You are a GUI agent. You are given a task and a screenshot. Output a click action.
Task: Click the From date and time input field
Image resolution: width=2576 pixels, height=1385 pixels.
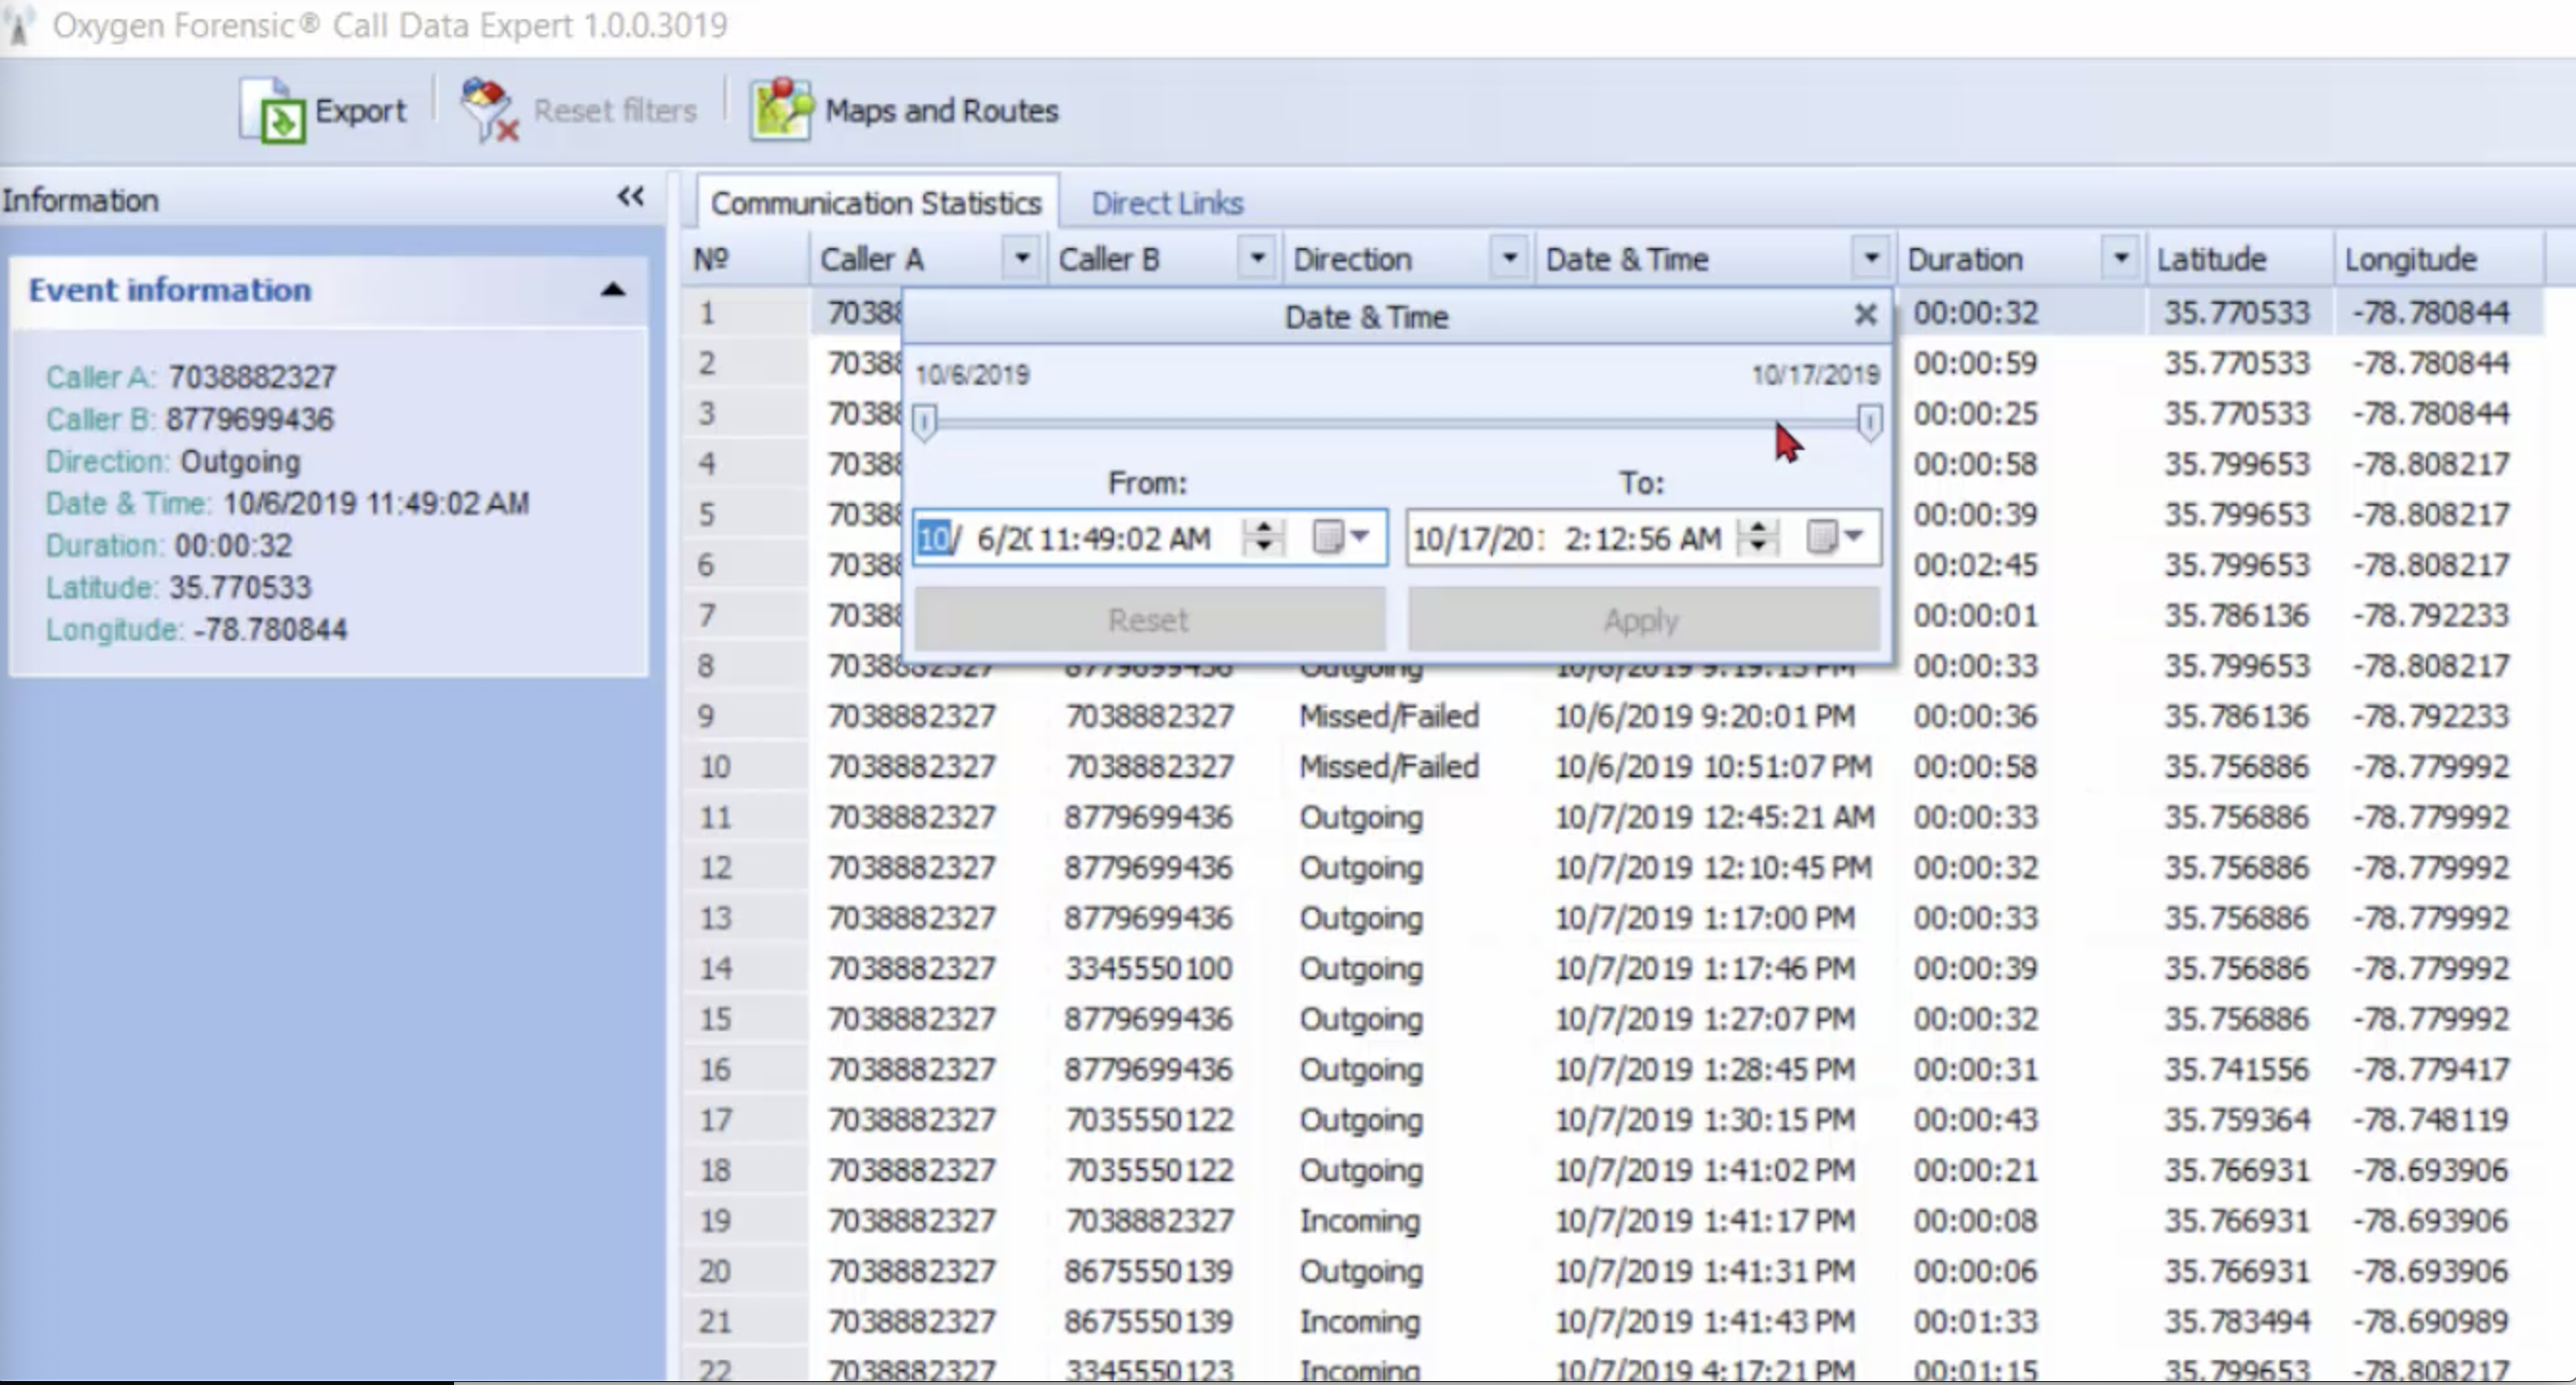tap(1149, 538)
